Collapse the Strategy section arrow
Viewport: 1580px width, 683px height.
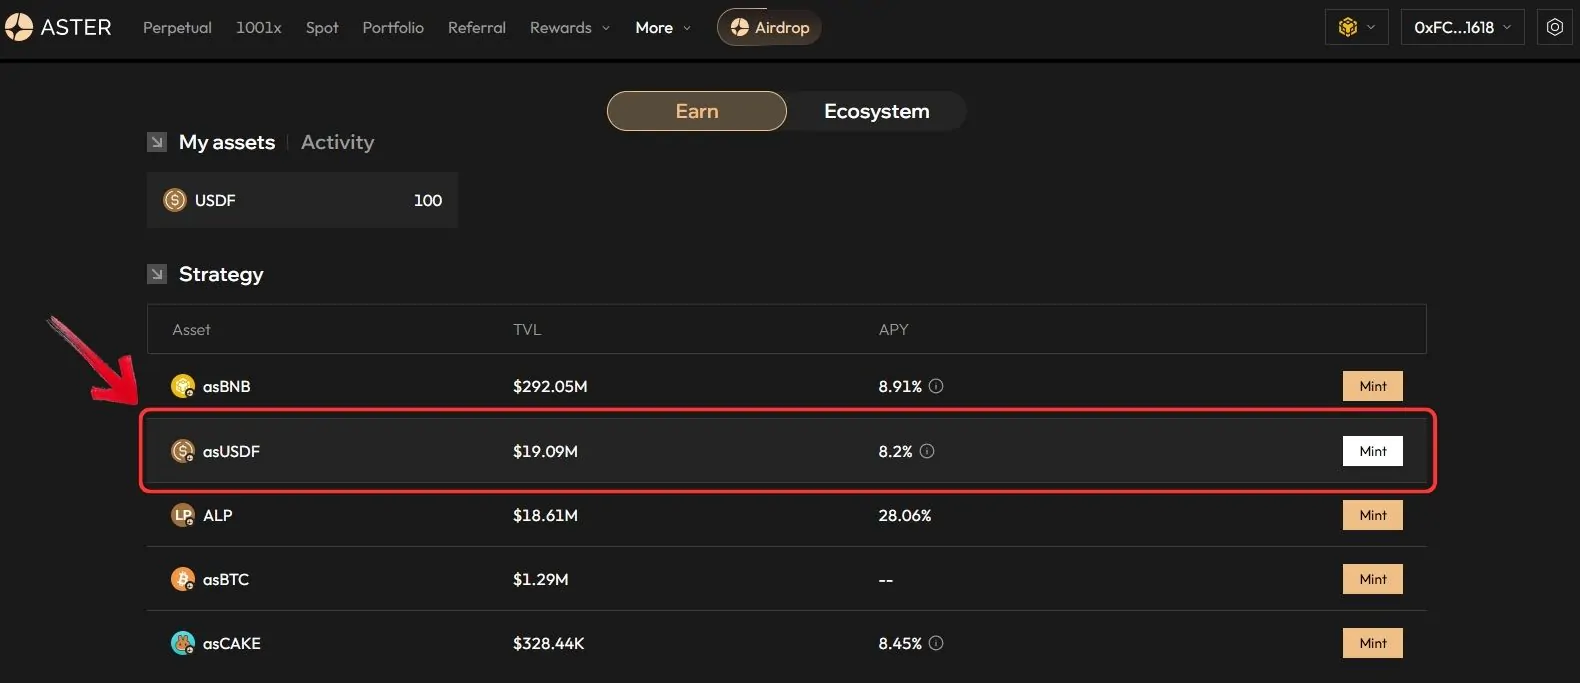click(x=157, y=274)
